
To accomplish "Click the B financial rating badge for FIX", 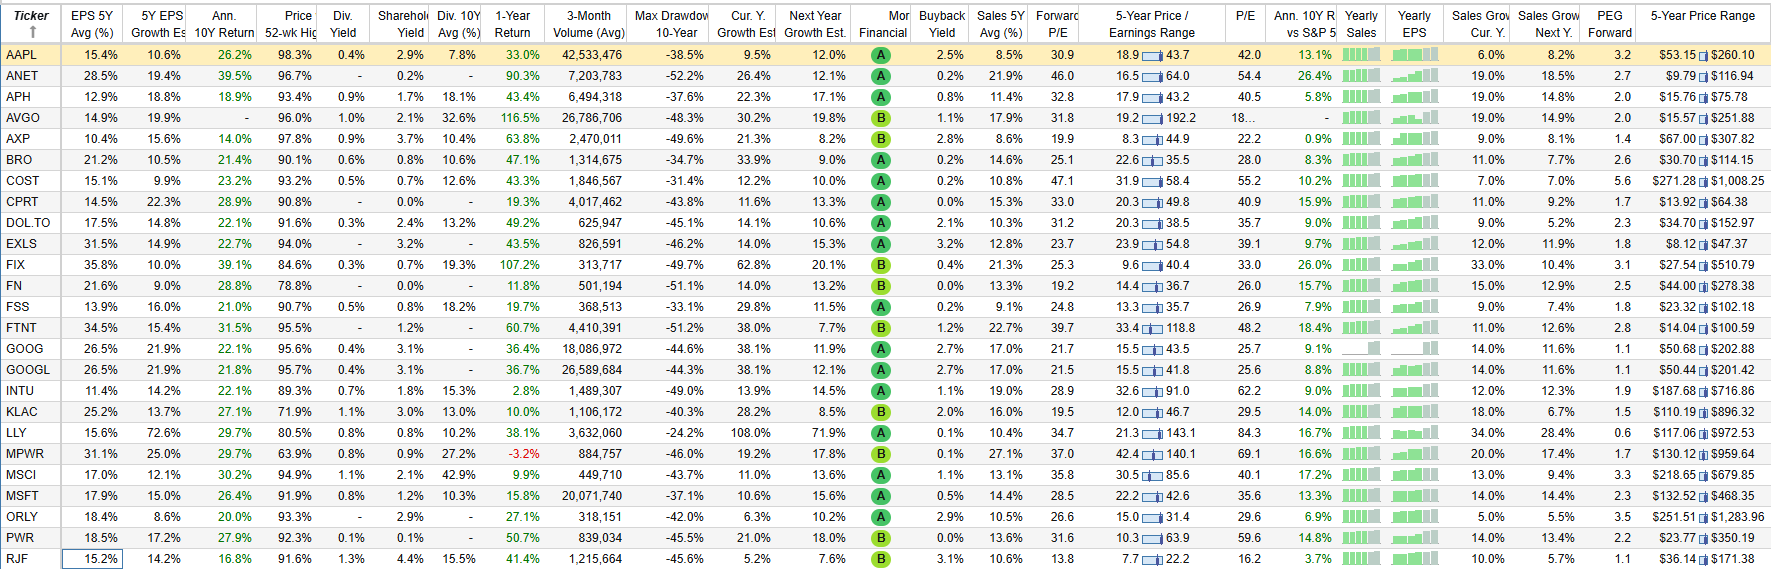I will click(881, 265).
